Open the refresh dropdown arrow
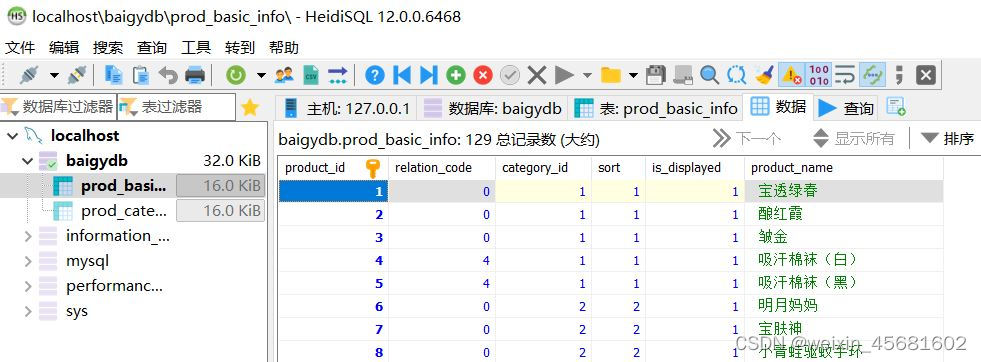Screen dimensions: 981x362 [261, 76]
